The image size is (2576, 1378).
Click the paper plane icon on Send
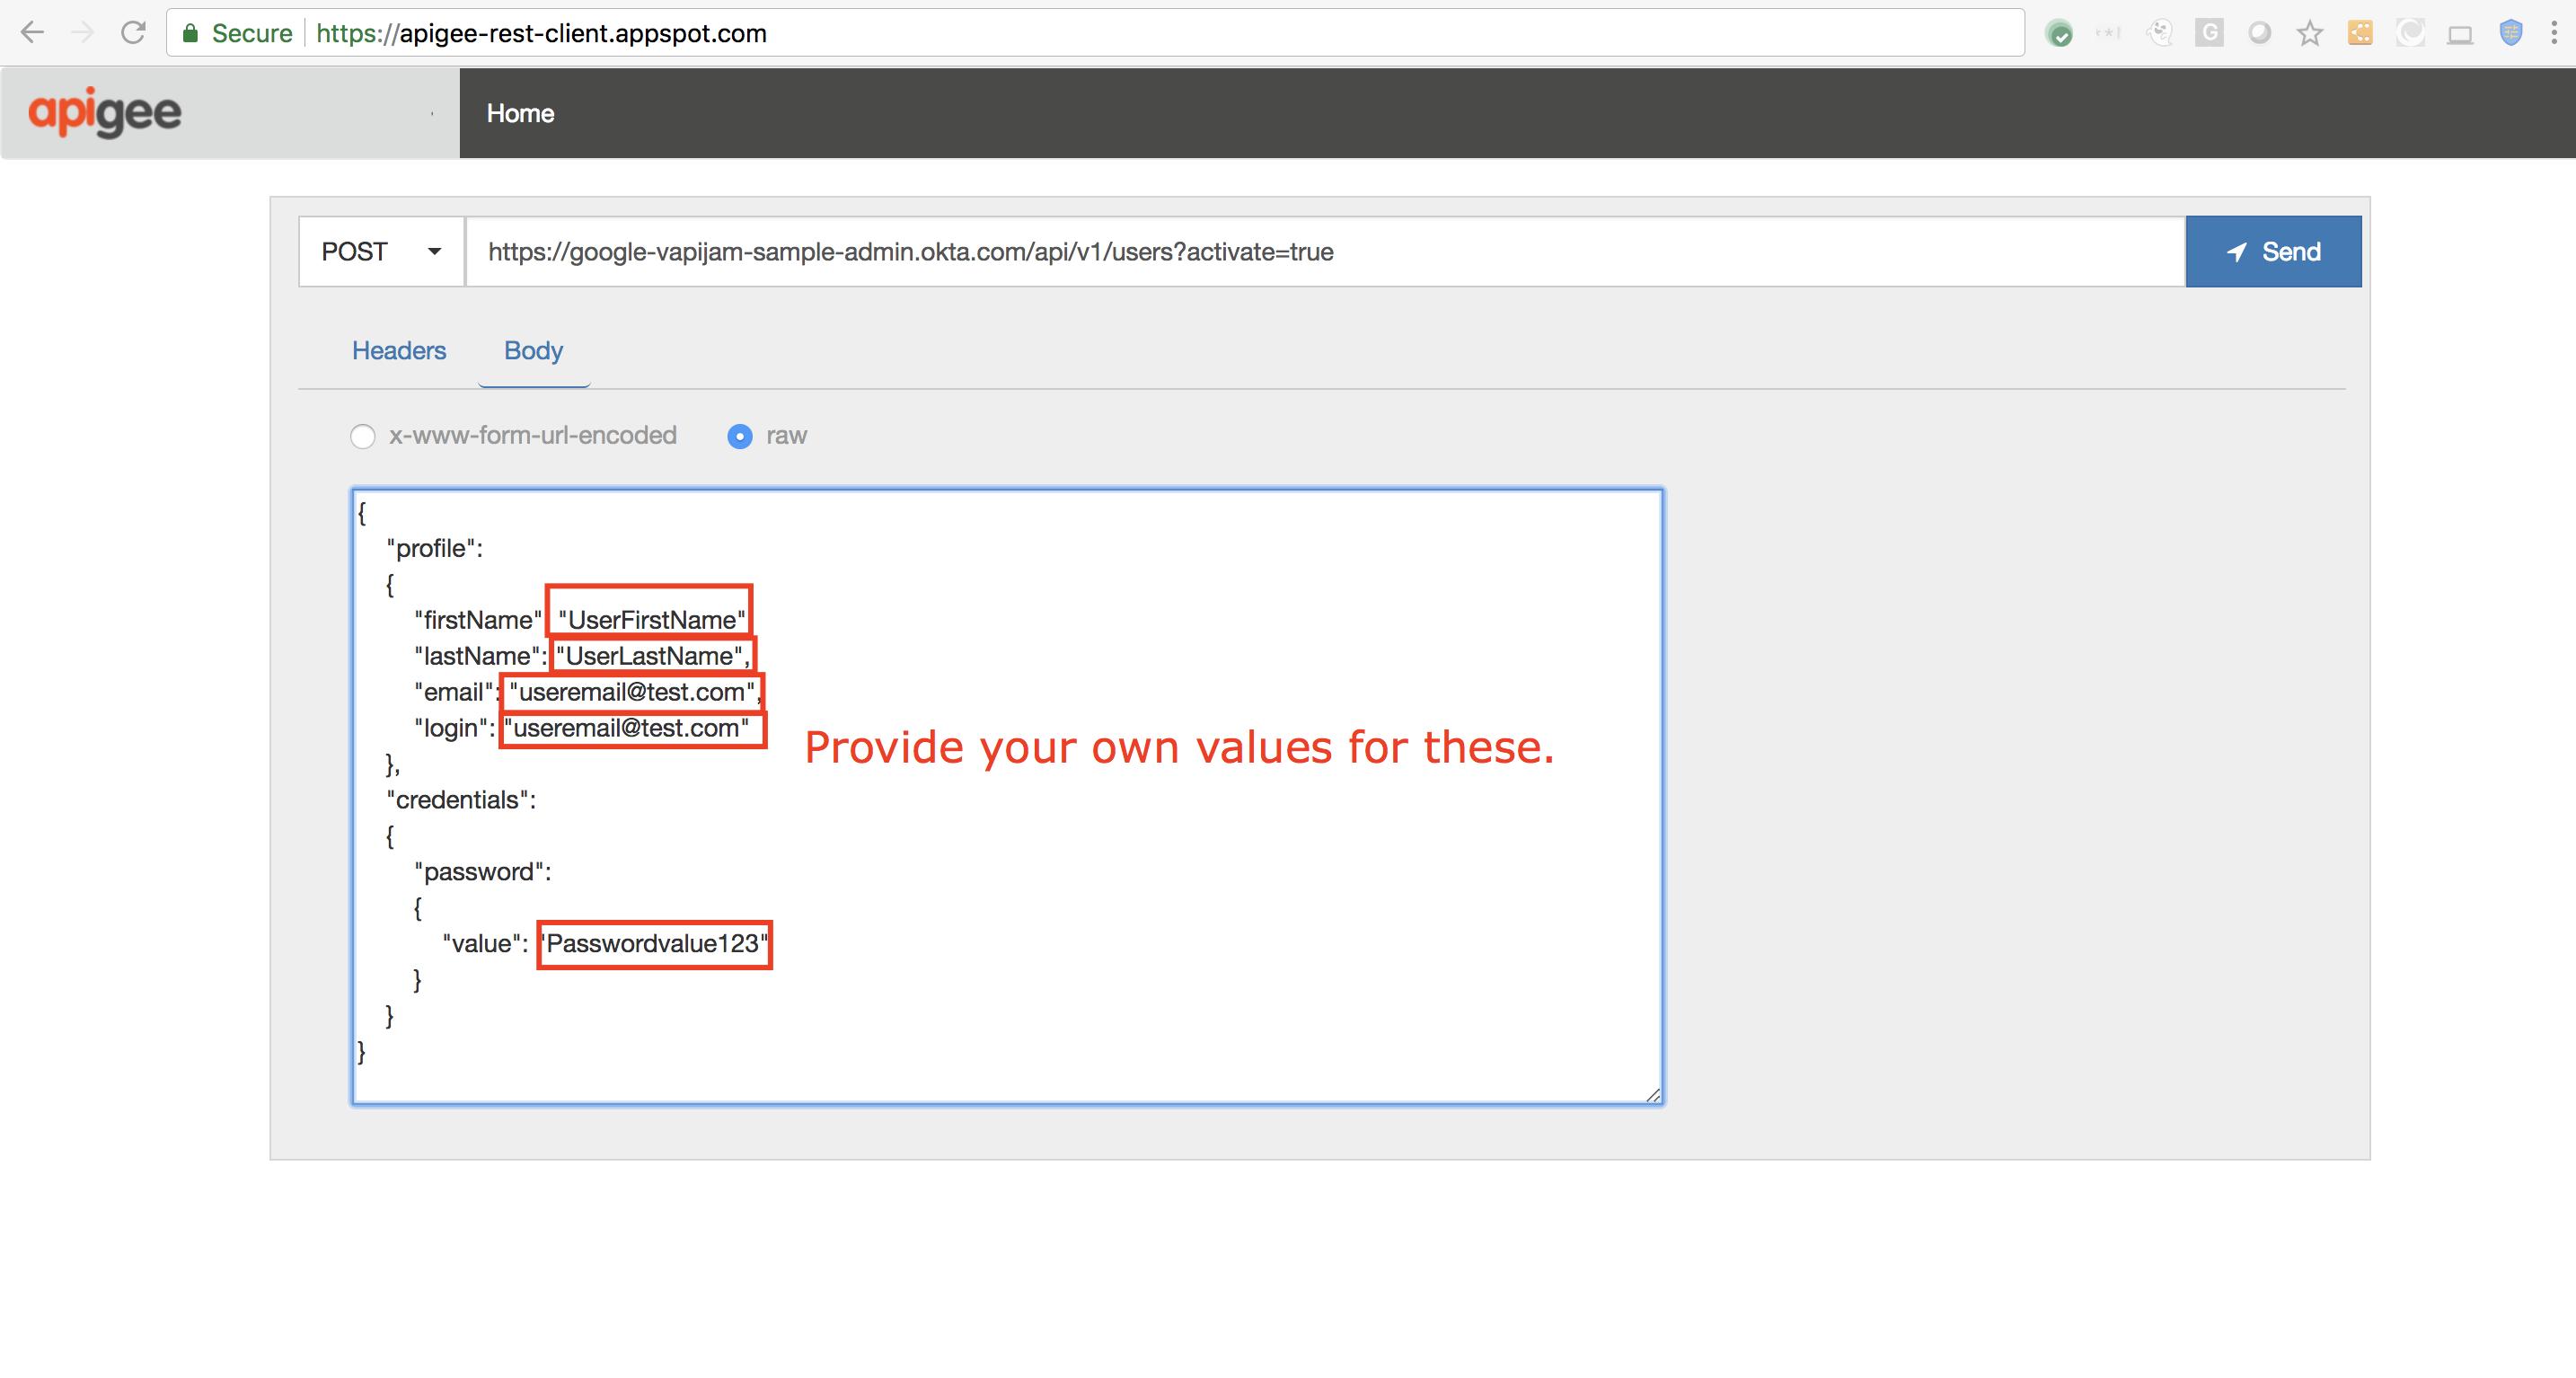2237,252
